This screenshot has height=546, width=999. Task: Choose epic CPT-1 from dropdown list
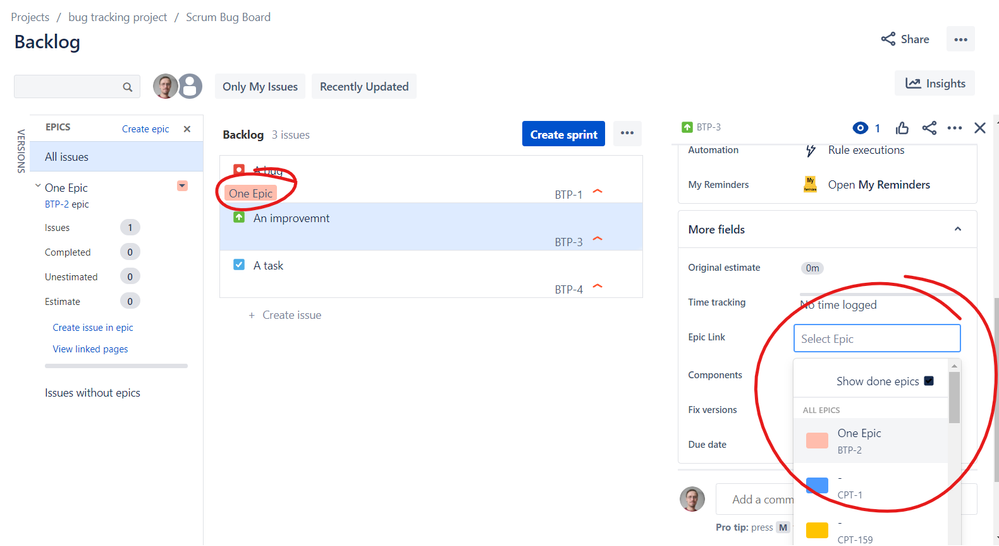click(871, 485)
